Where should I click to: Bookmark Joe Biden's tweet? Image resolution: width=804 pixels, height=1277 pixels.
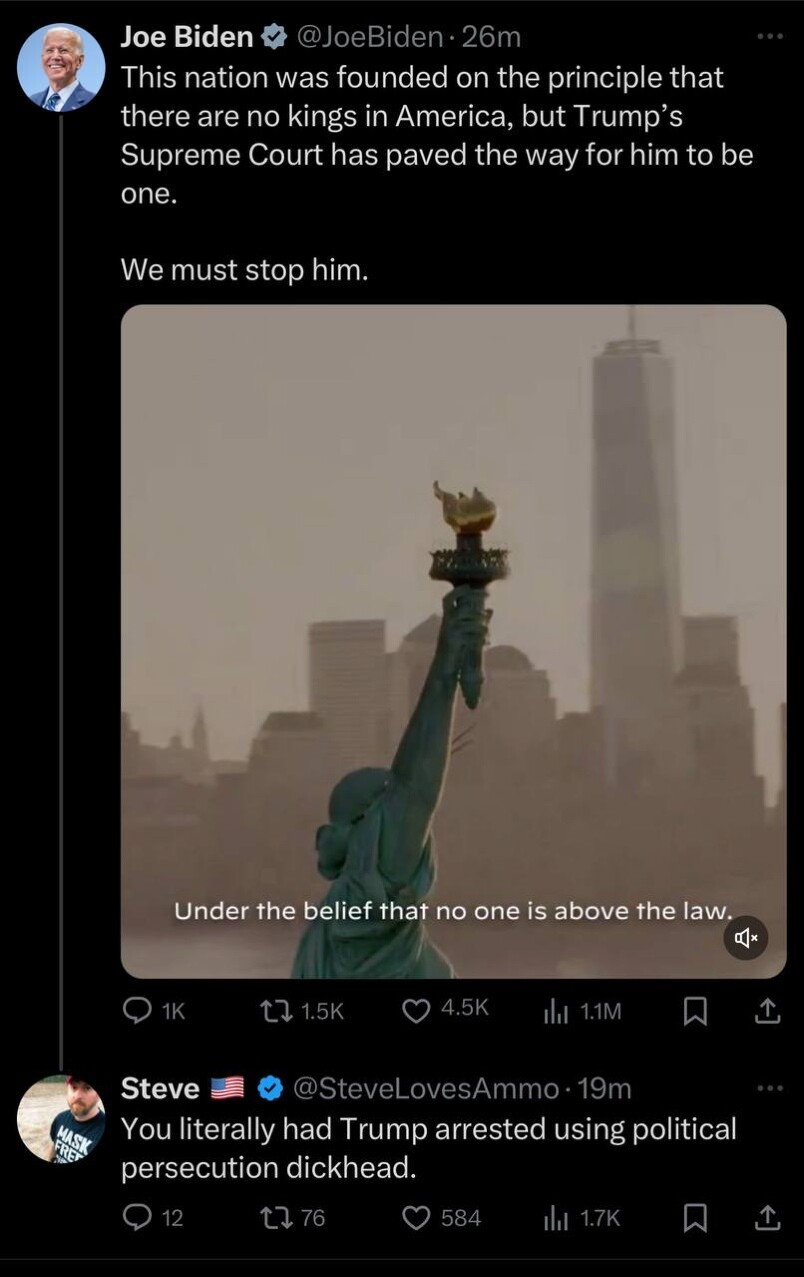(694, 1012)
